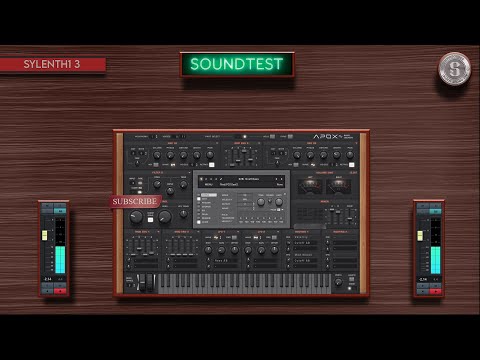The image size is (480, 360).
Task: Click the pitch bend wheel
Action: (142, 282)
